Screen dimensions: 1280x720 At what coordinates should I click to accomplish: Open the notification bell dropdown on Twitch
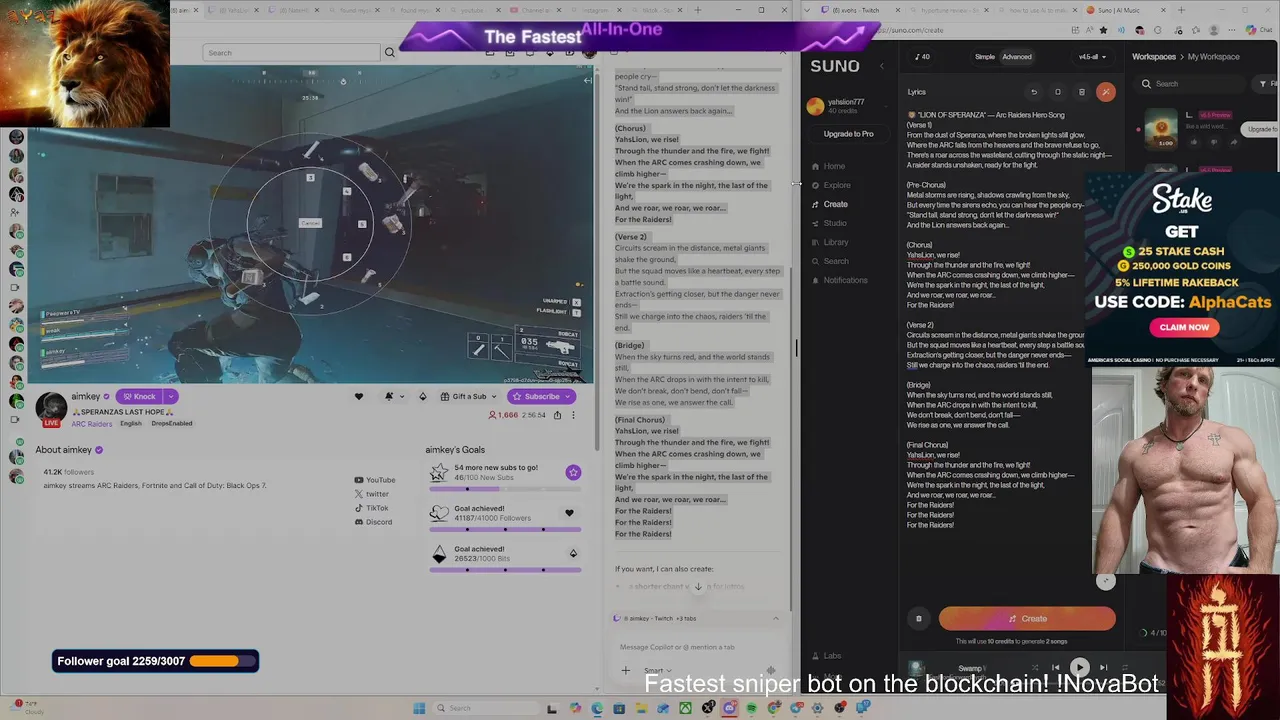[393, 397]
